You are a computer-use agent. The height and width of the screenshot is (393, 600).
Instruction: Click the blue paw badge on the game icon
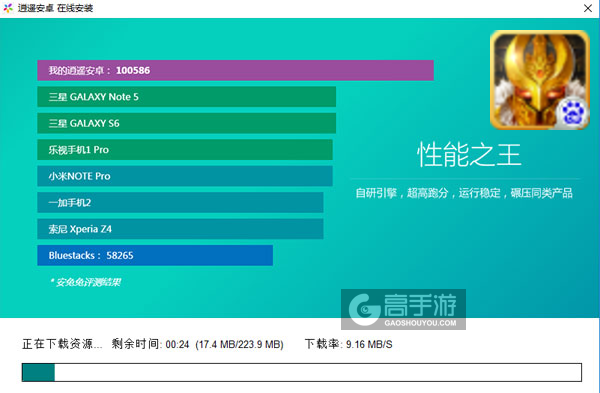(572, 112)
